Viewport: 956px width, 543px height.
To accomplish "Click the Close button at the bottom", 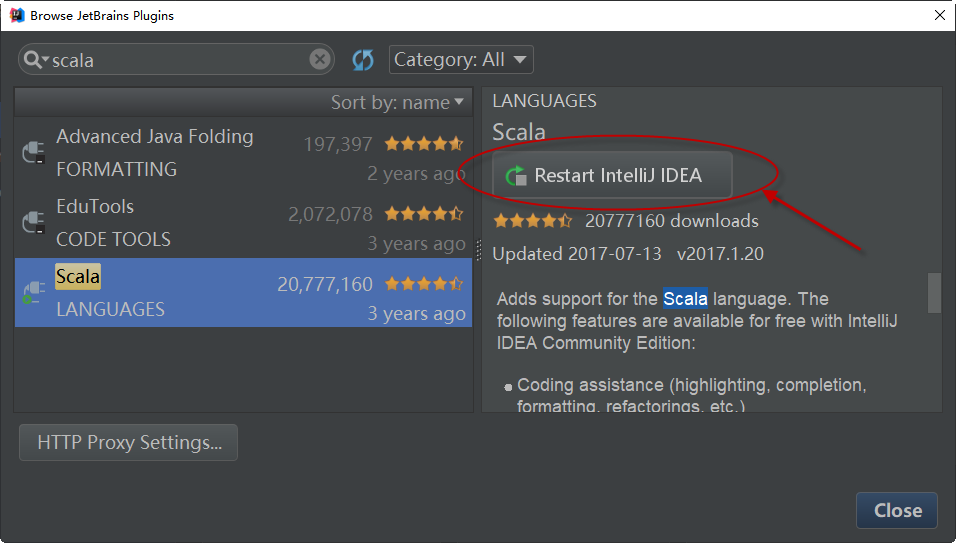I will coord(896,510).
